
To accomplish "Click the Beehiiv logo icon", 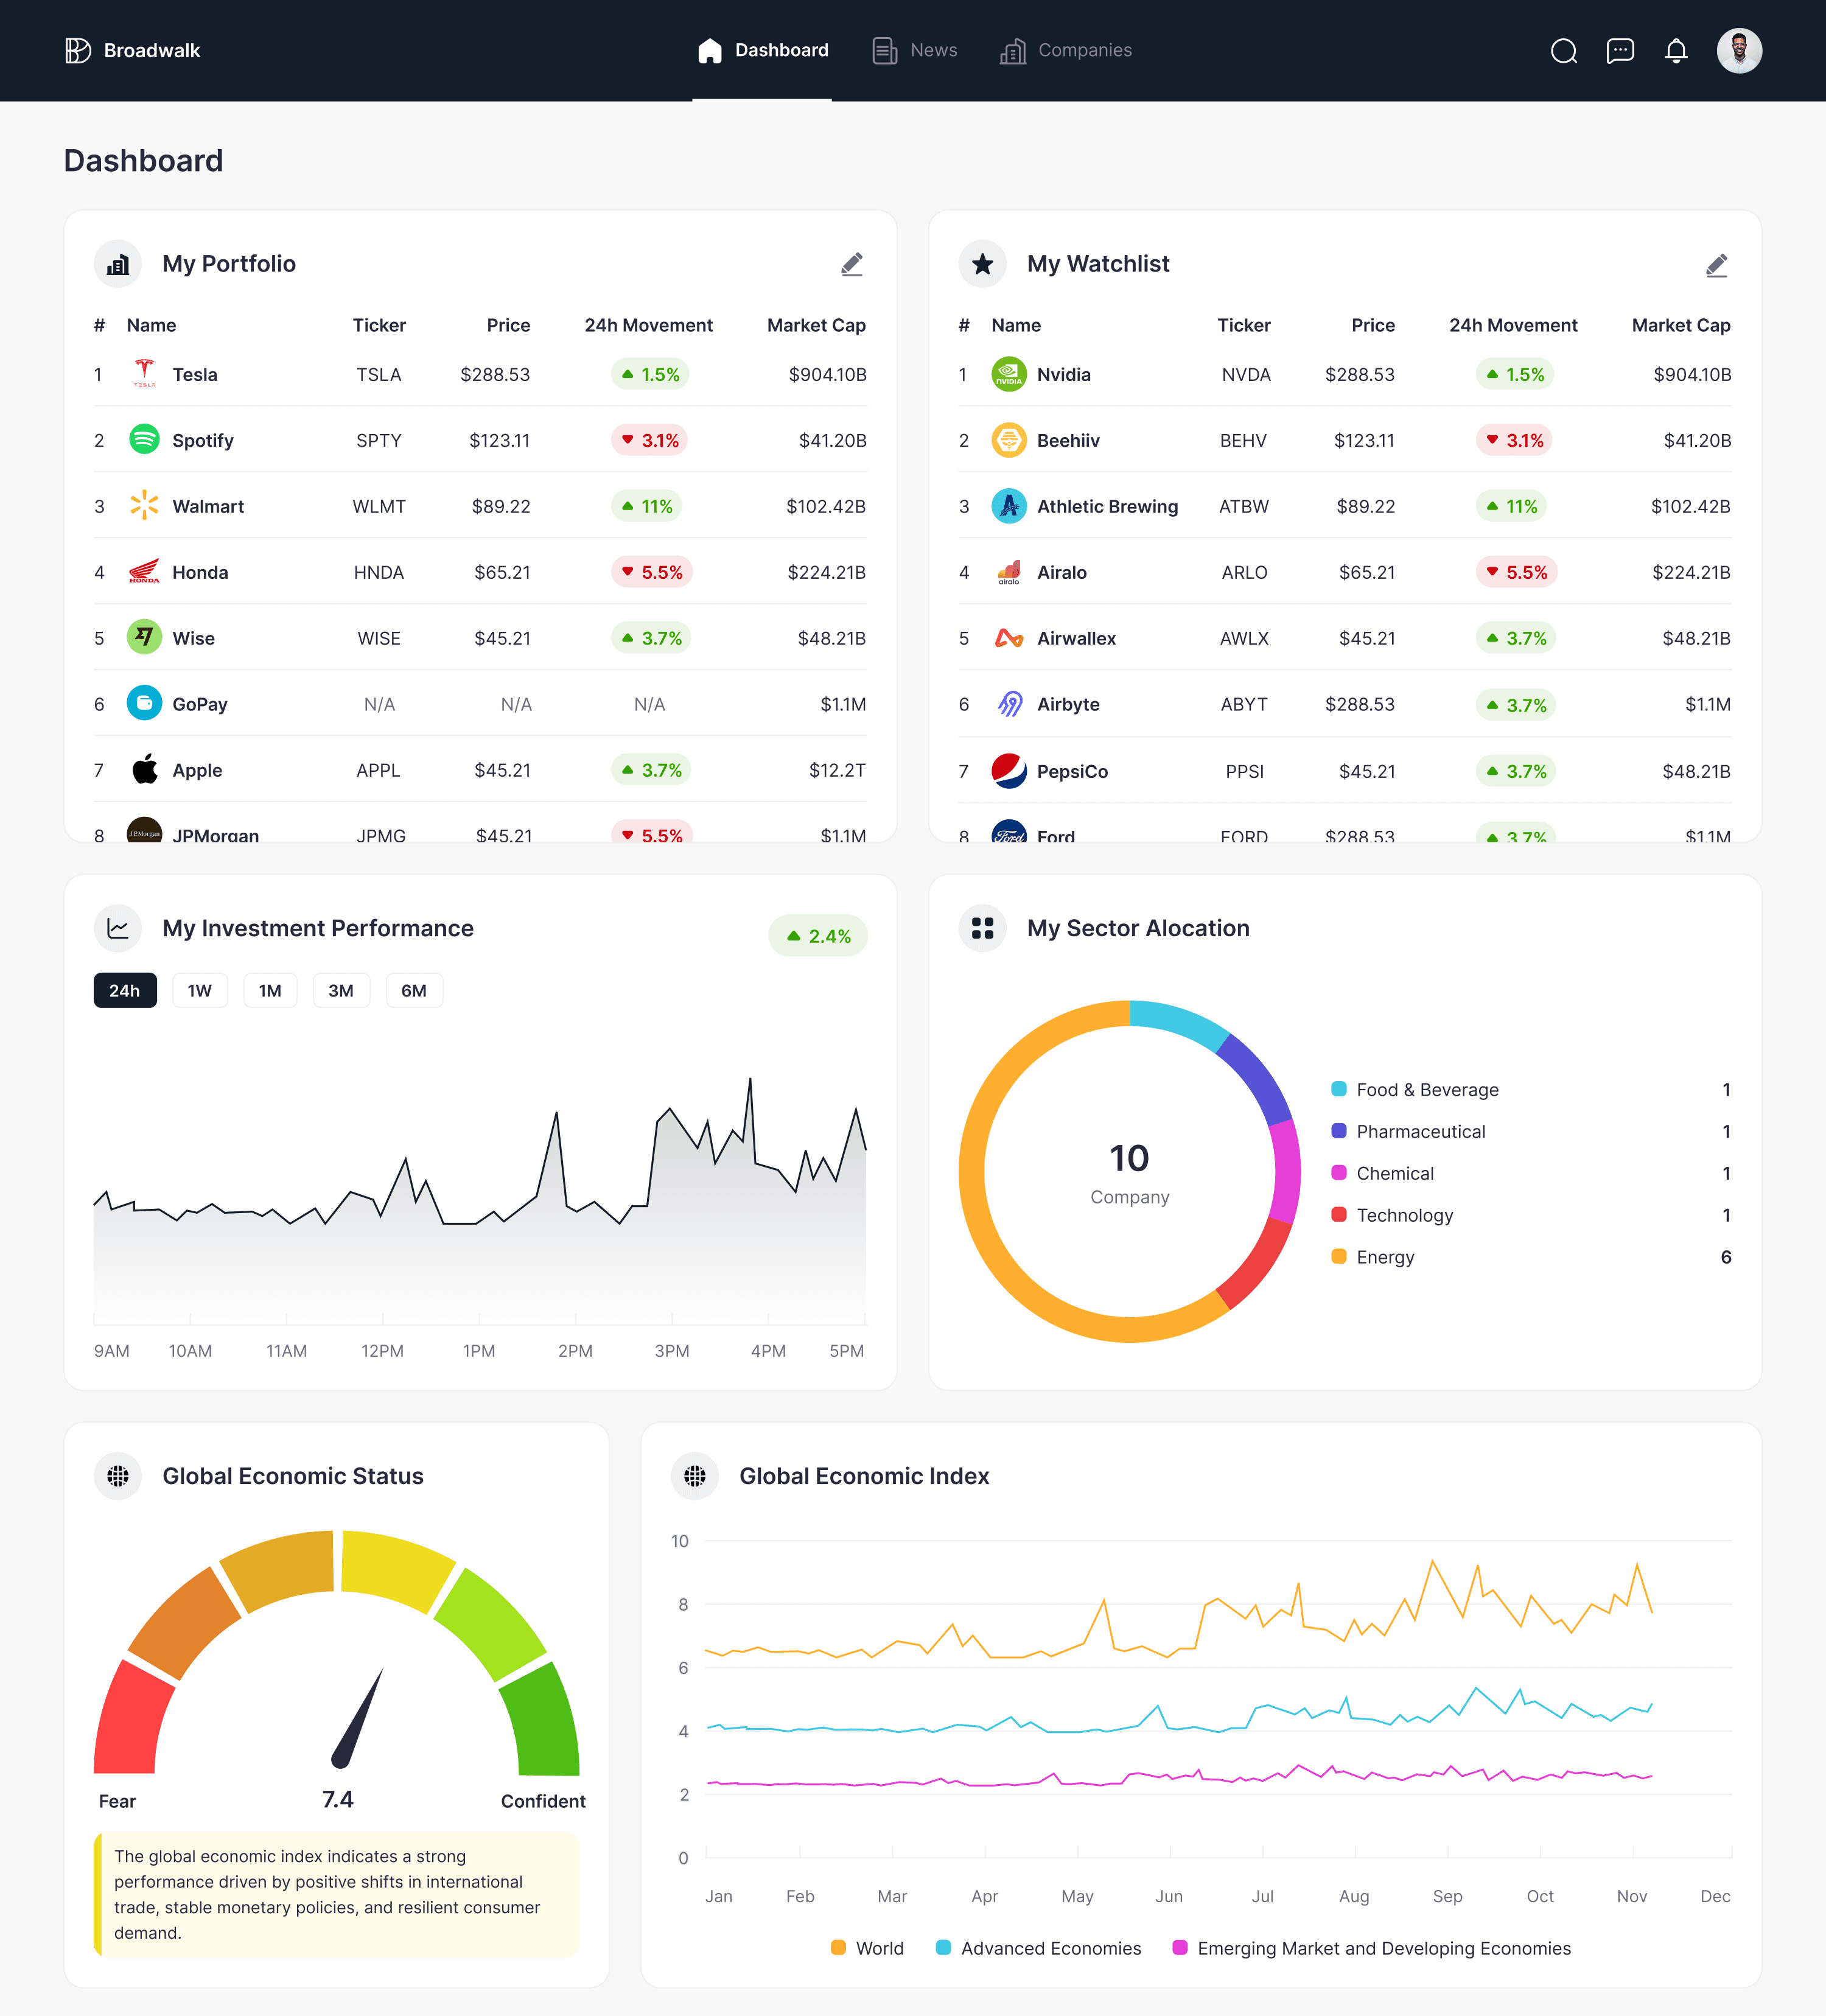I will (1009, 440).
